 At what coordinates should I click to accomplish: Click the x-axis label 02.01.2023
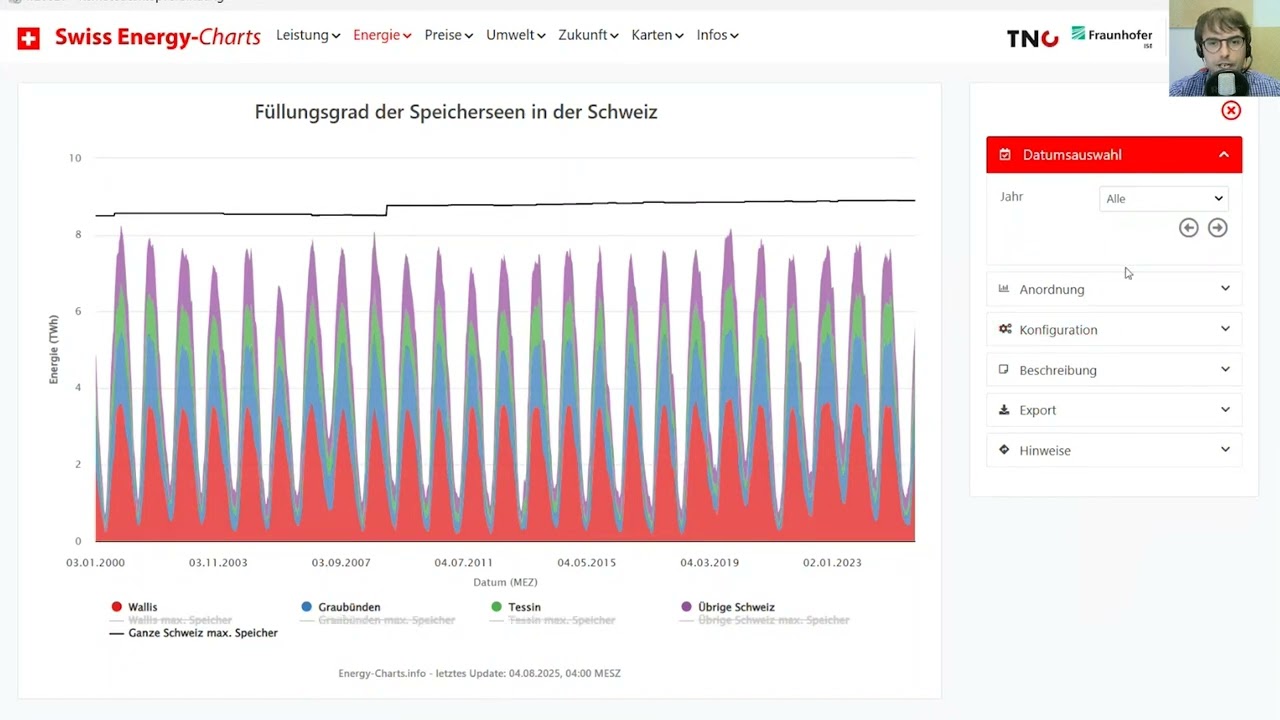coord(832,563)
